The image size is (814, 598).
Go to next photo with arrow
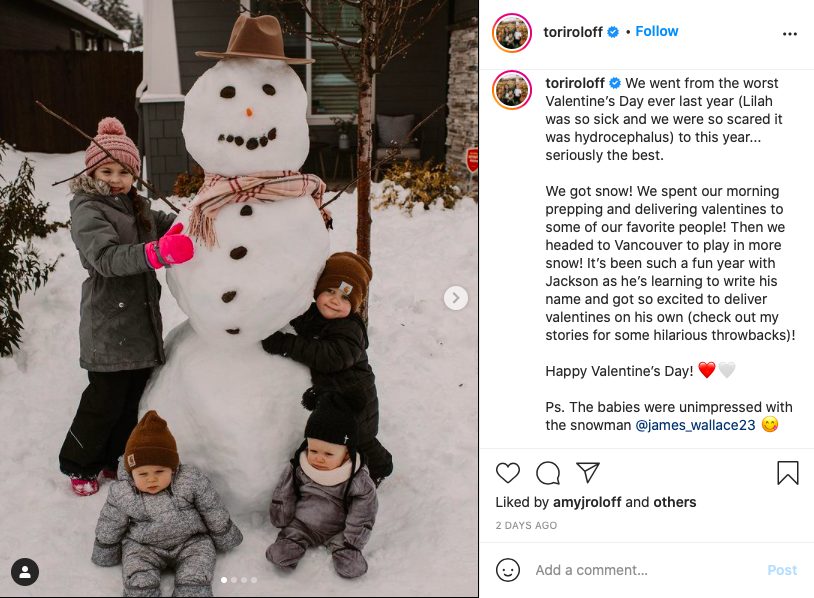456,298
